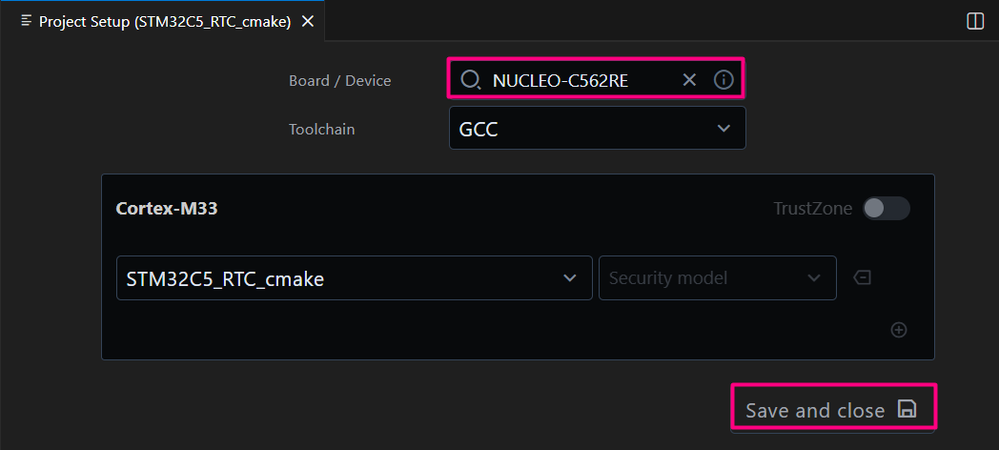Click the list icon on Project Setup tab
The image size is (999, 450).
click(26, 21)
